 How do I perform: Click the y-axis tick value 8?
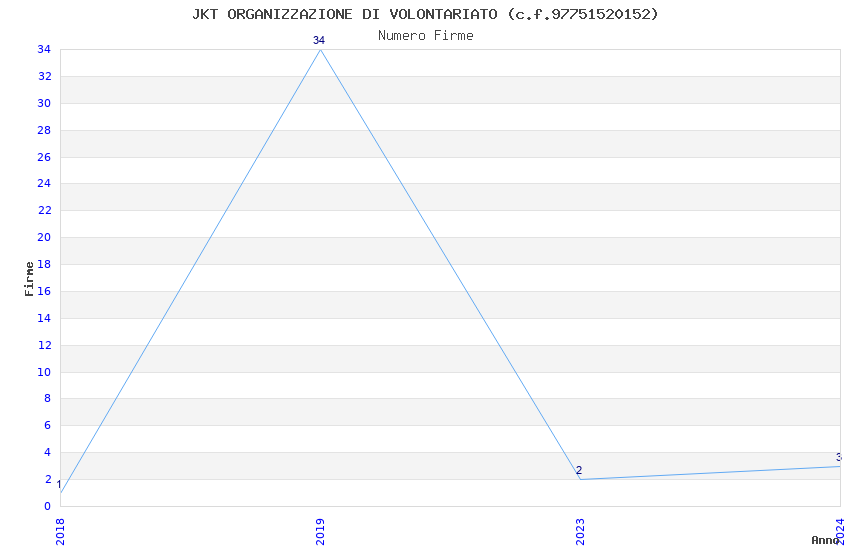(x=47, y=398)
